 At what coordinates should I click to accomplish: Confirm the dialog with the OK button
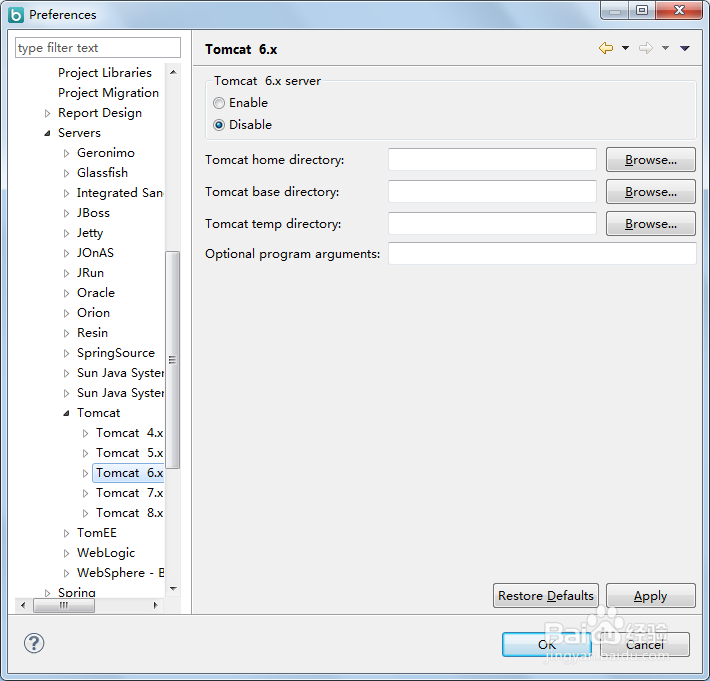pos(547,644)
